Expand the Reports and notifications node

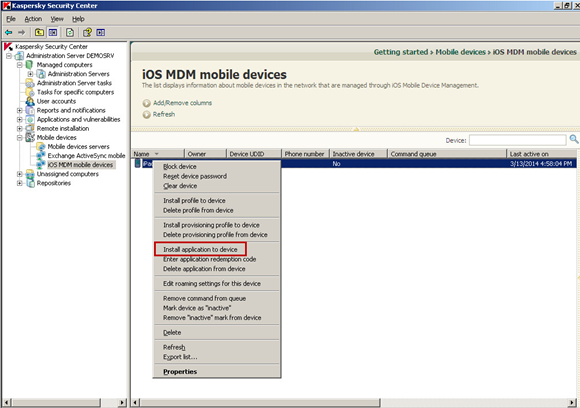coord(20,110)
